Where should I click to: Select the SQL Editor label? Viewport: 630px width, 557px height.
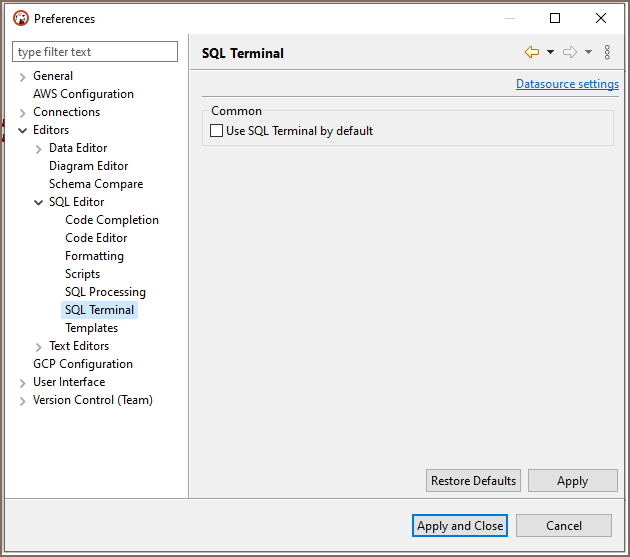[x=76, y=202]
